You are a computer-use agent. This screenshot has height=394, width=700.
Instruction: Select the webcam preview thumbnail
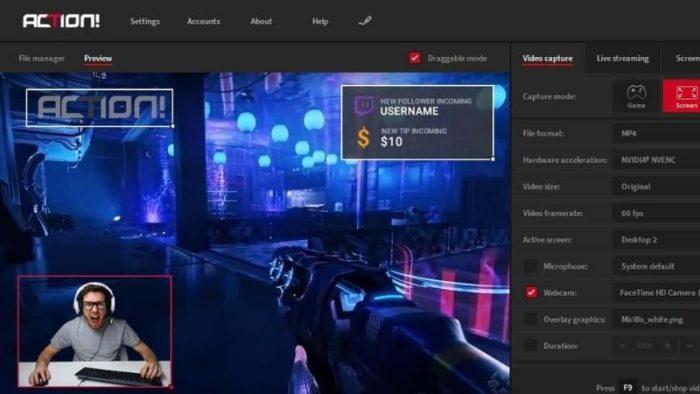tap(95, 331)
